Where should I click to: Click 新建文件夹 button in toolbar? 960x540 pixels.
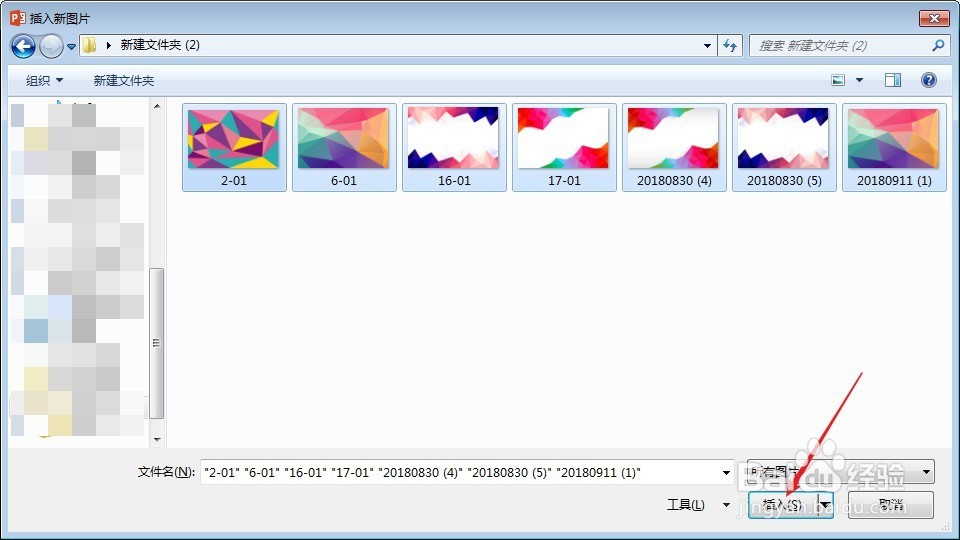coord(124,80)
